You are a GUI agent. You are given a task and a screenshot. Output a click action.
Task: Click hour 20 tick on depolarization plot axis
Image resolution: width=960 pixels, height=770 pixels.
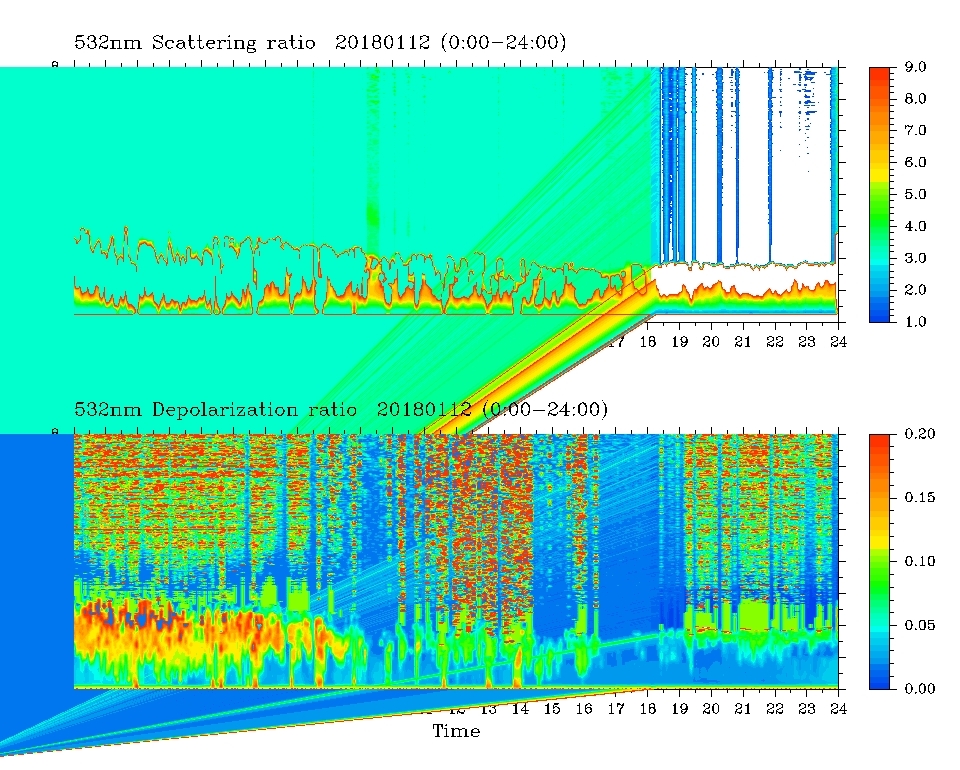(711, 709)
